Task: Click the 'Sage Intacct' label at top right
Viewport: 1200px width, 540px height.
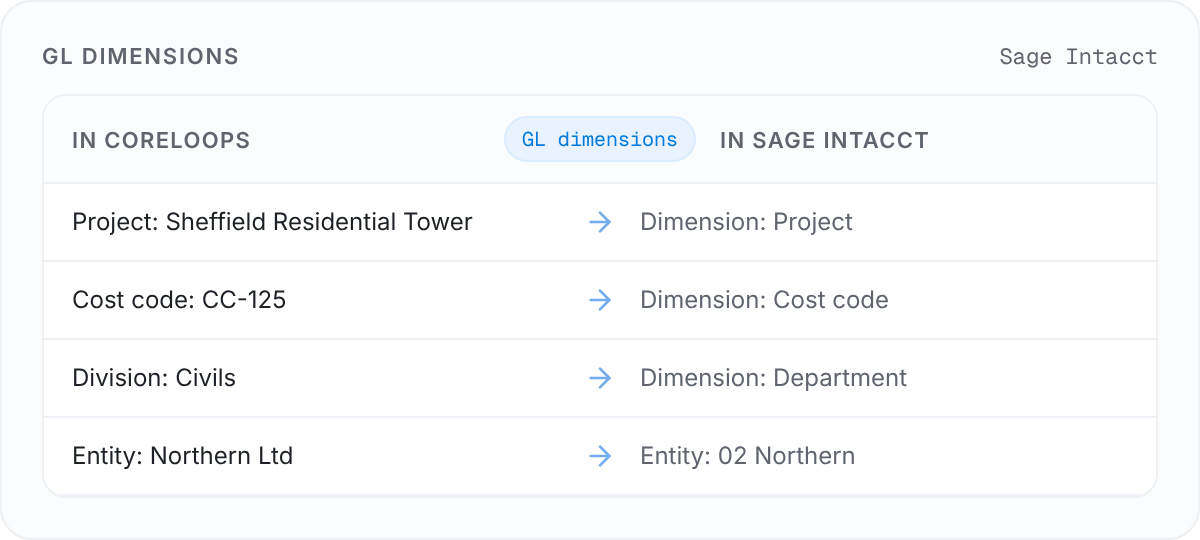Action: tap(1078, 56)
